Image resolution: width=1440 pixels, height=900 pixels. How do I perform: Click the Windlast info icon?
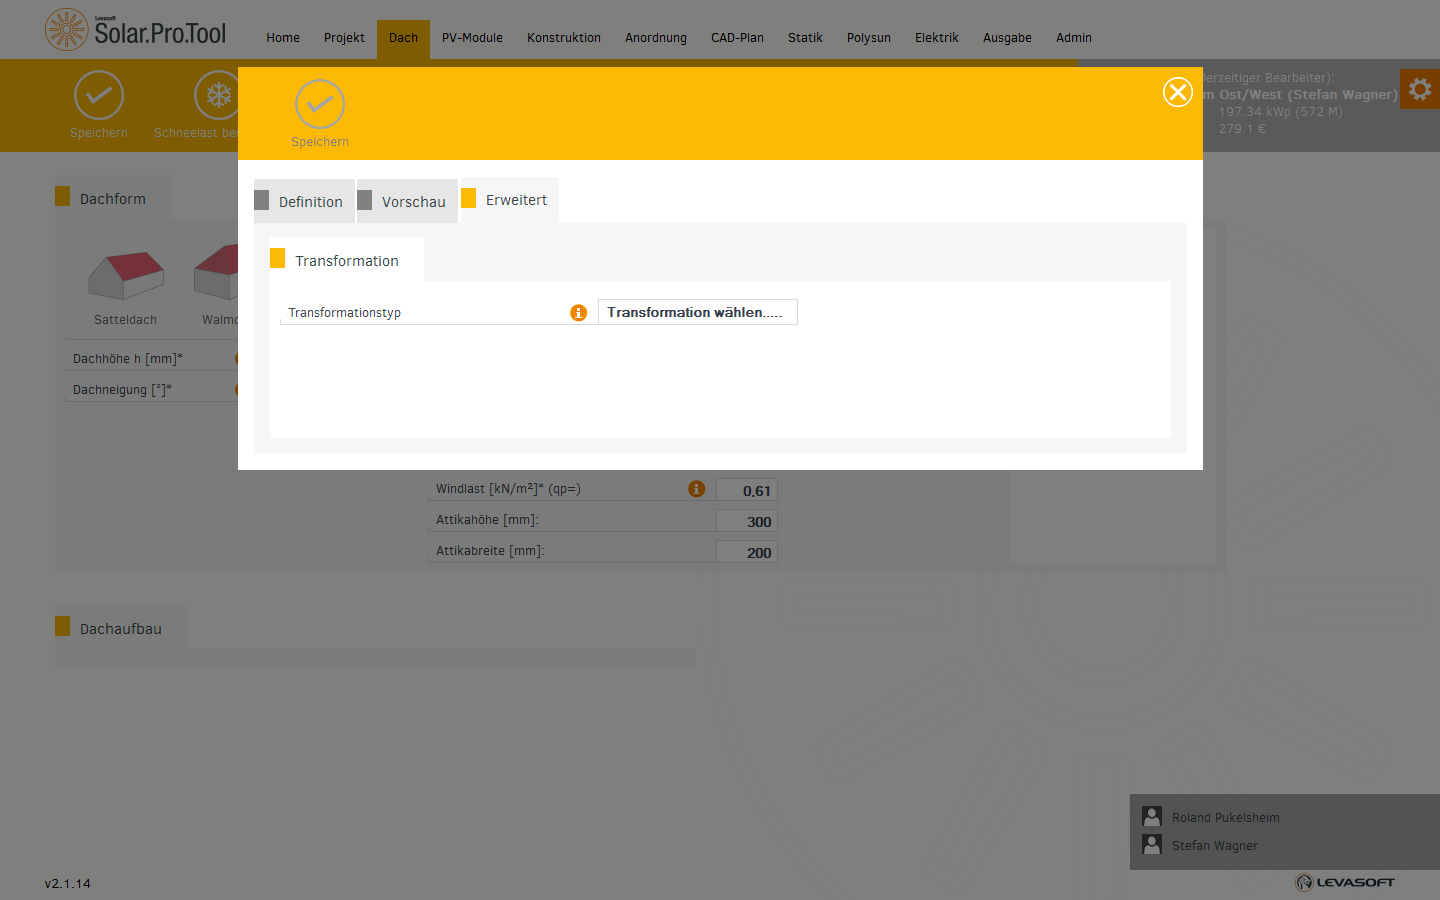(697, 489)
